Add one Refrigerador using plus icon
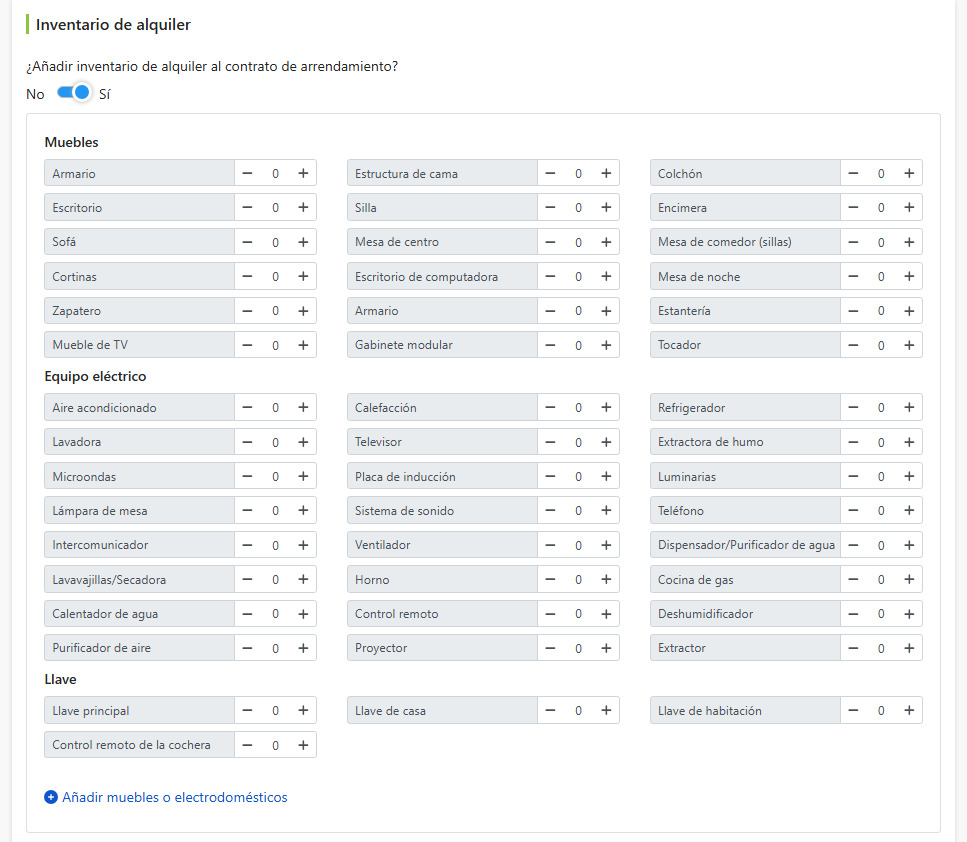The width and height of the screenshot is (967, 842). coord(909,408)
